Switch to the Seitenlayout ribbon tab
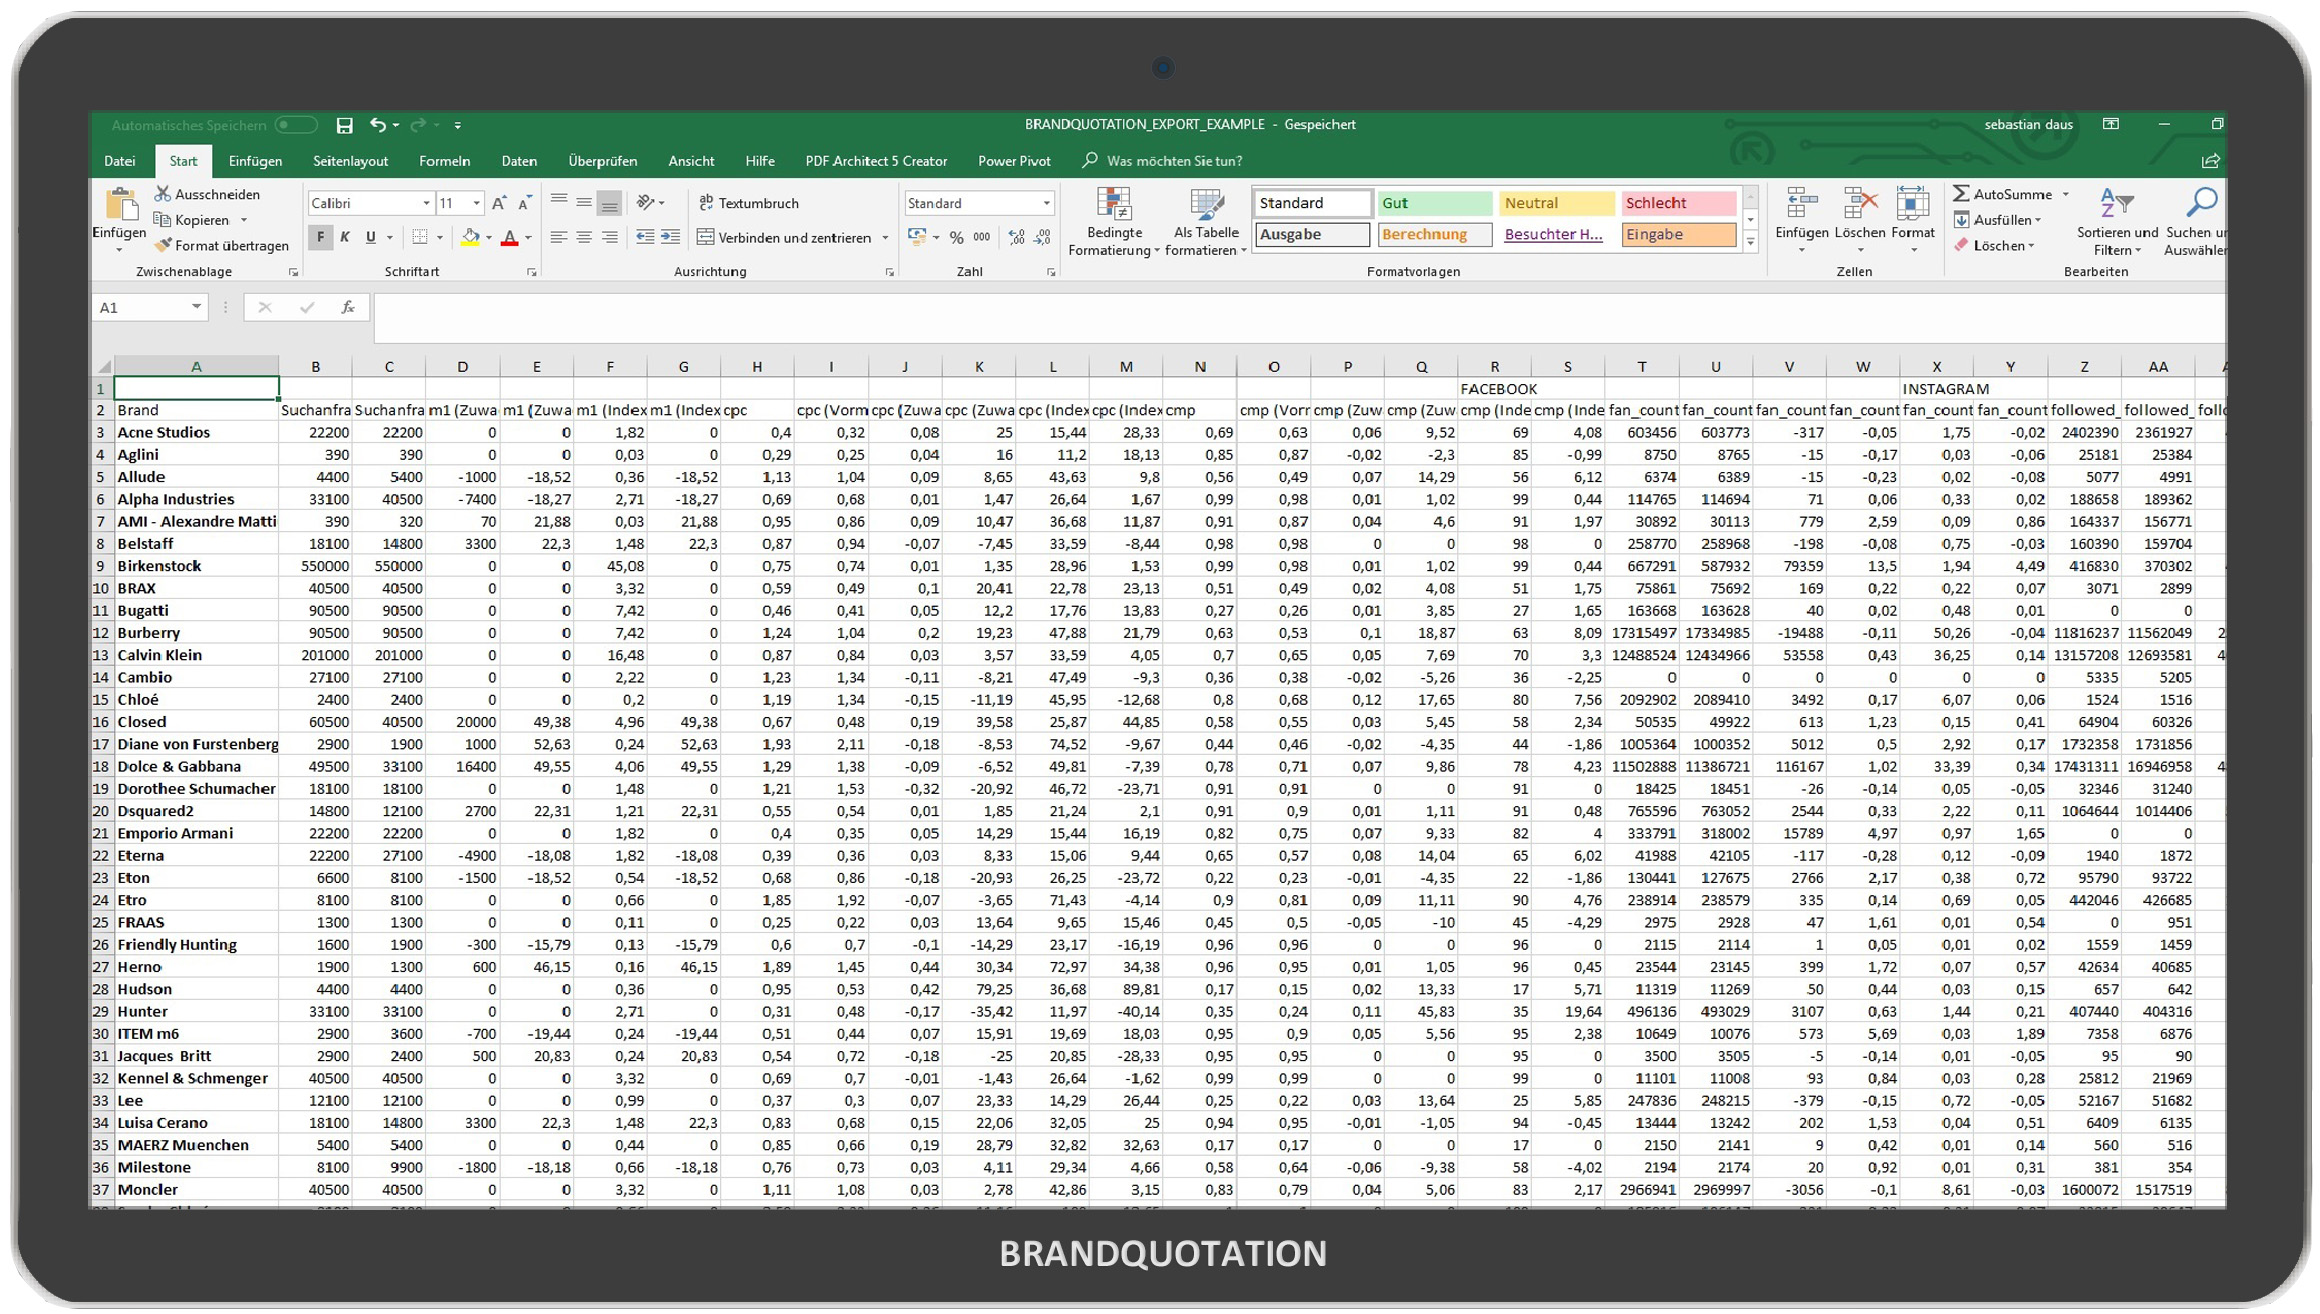Image resolution: width=2320 pixels, height=1314 pixels. click(350, 161)
